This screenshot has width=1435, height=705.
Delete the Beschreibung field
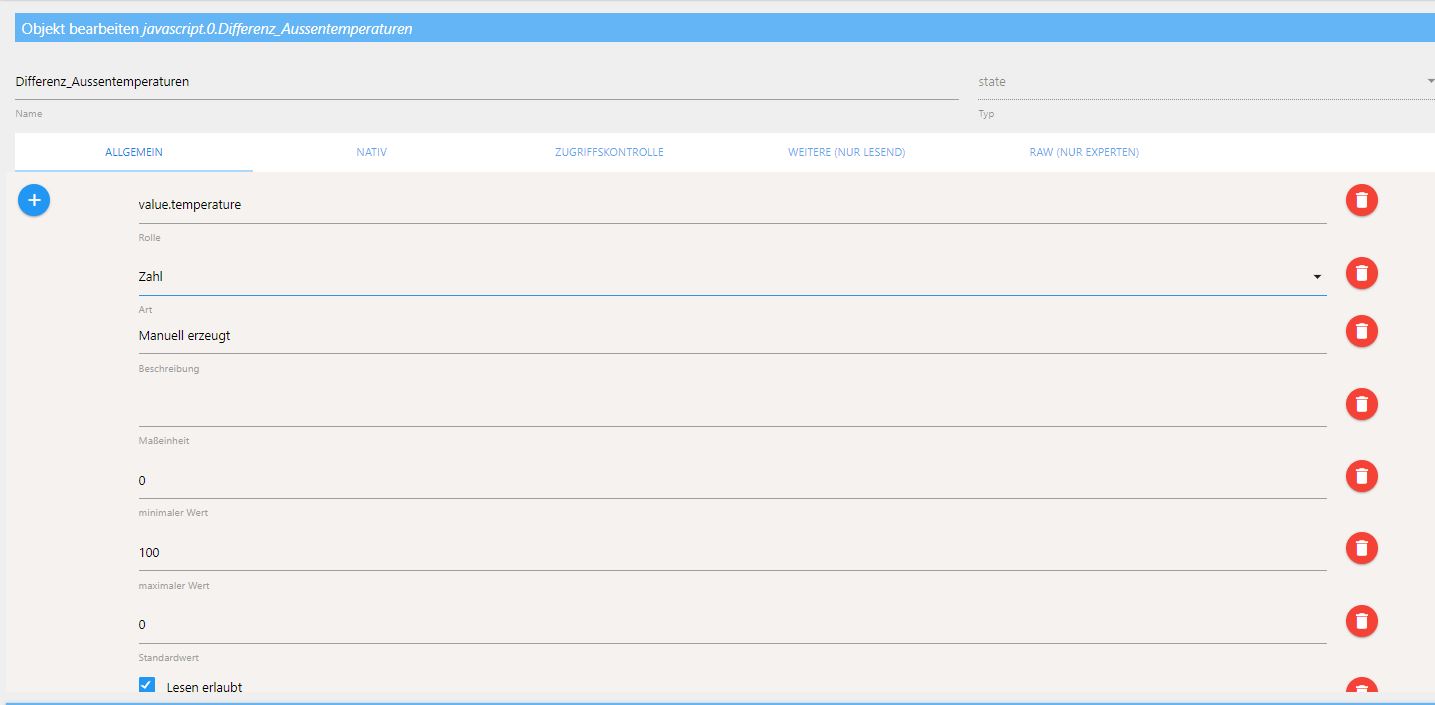click(1361, 331)
